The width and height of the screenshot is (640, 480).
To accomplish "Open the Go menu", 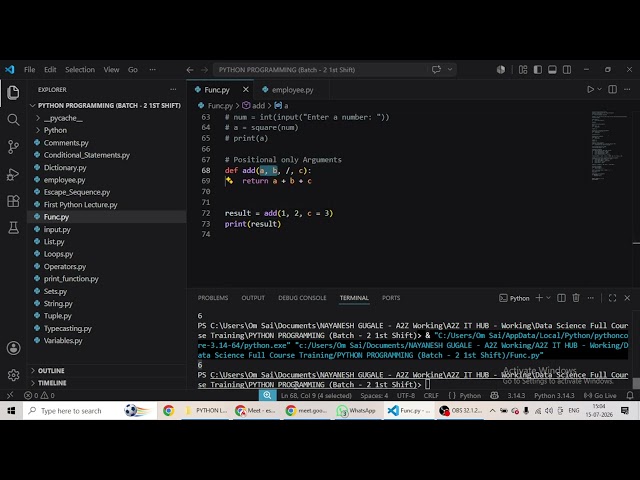I will pos(133,70).
